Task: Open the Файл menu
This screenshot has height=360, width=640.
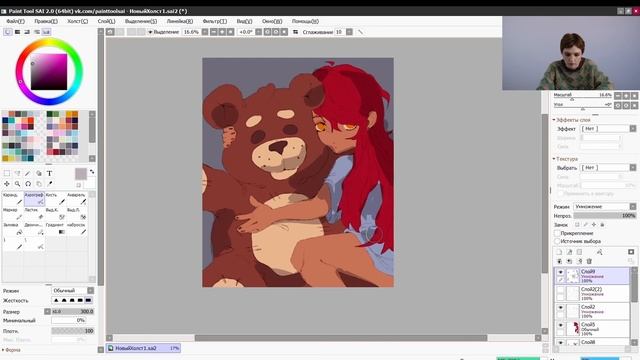Action: tap(15, 21)
